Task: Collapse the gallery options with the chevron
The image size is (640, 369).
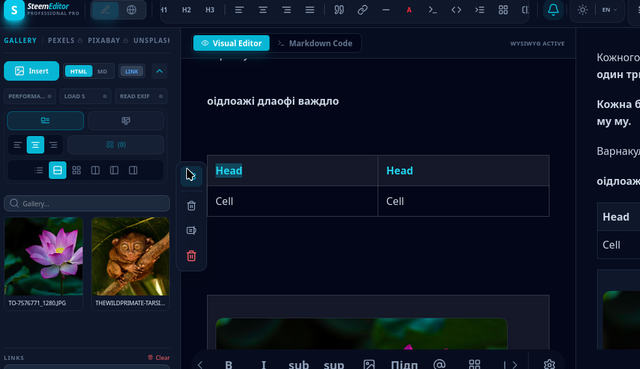Action: 159,71
